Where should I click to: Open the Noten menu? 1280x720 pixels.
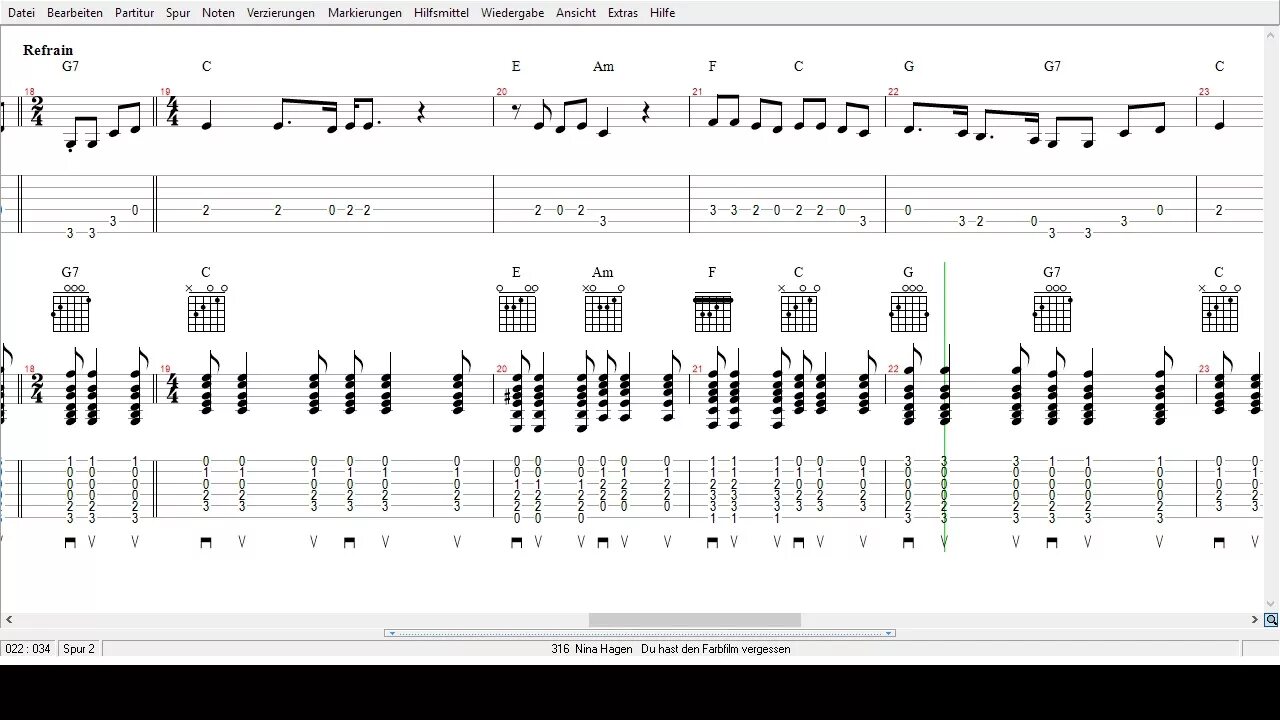click(218, 13)
